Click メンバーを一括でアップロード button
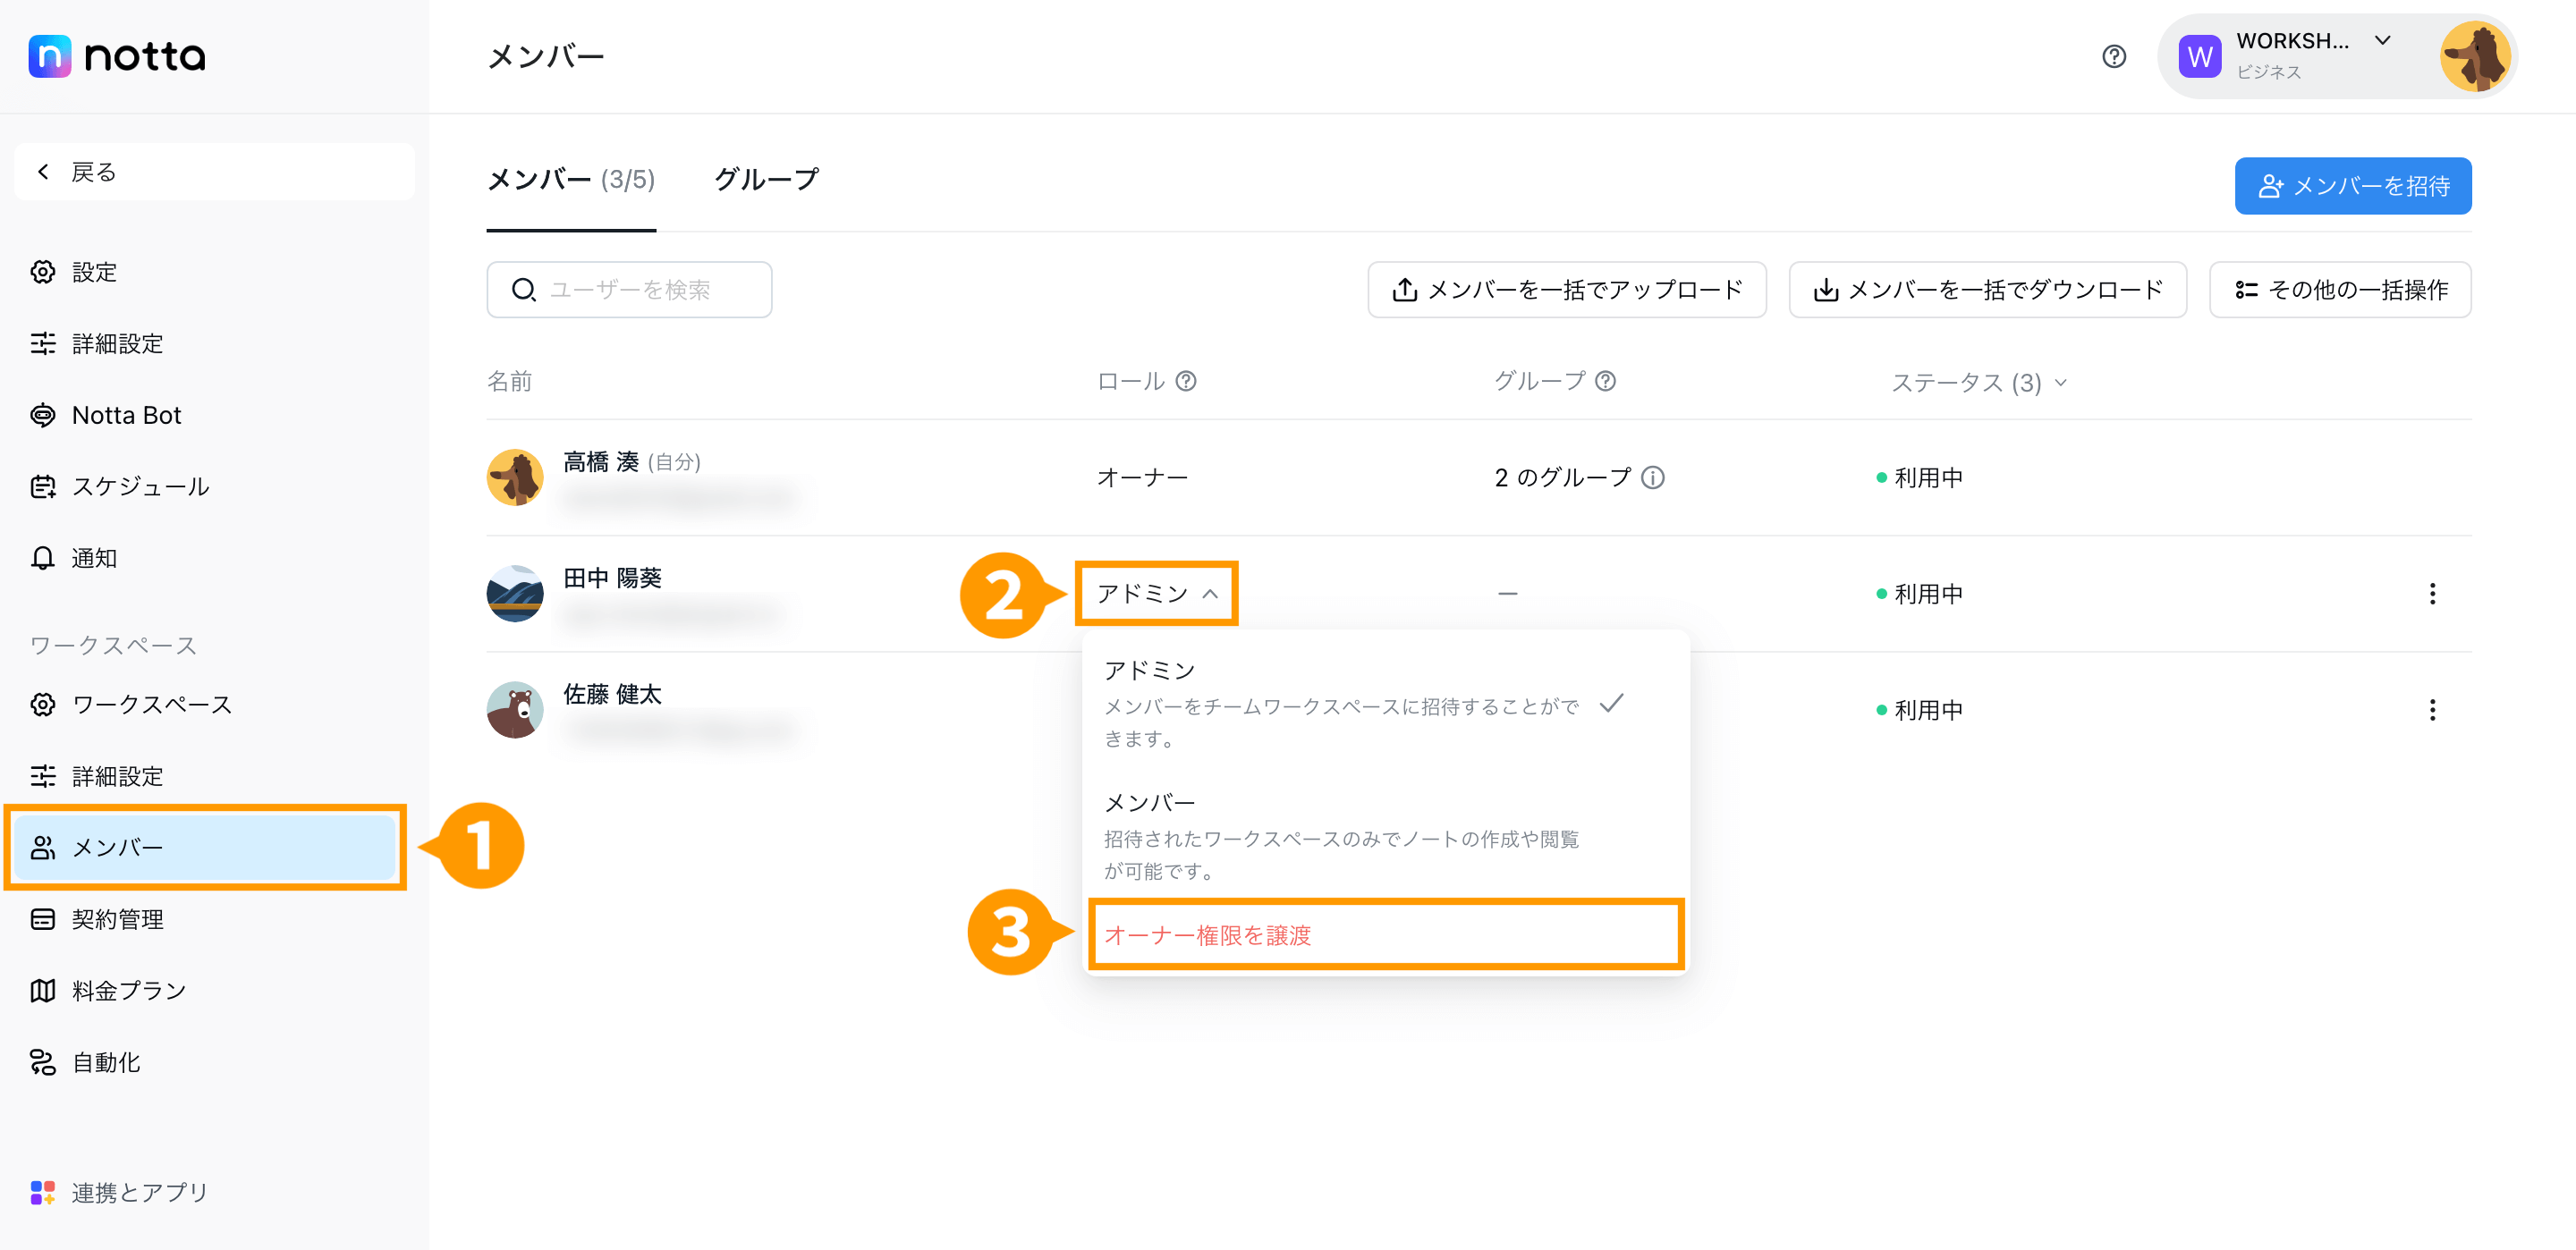This screenshot has width=2576, height=1250. point(1567,290)
